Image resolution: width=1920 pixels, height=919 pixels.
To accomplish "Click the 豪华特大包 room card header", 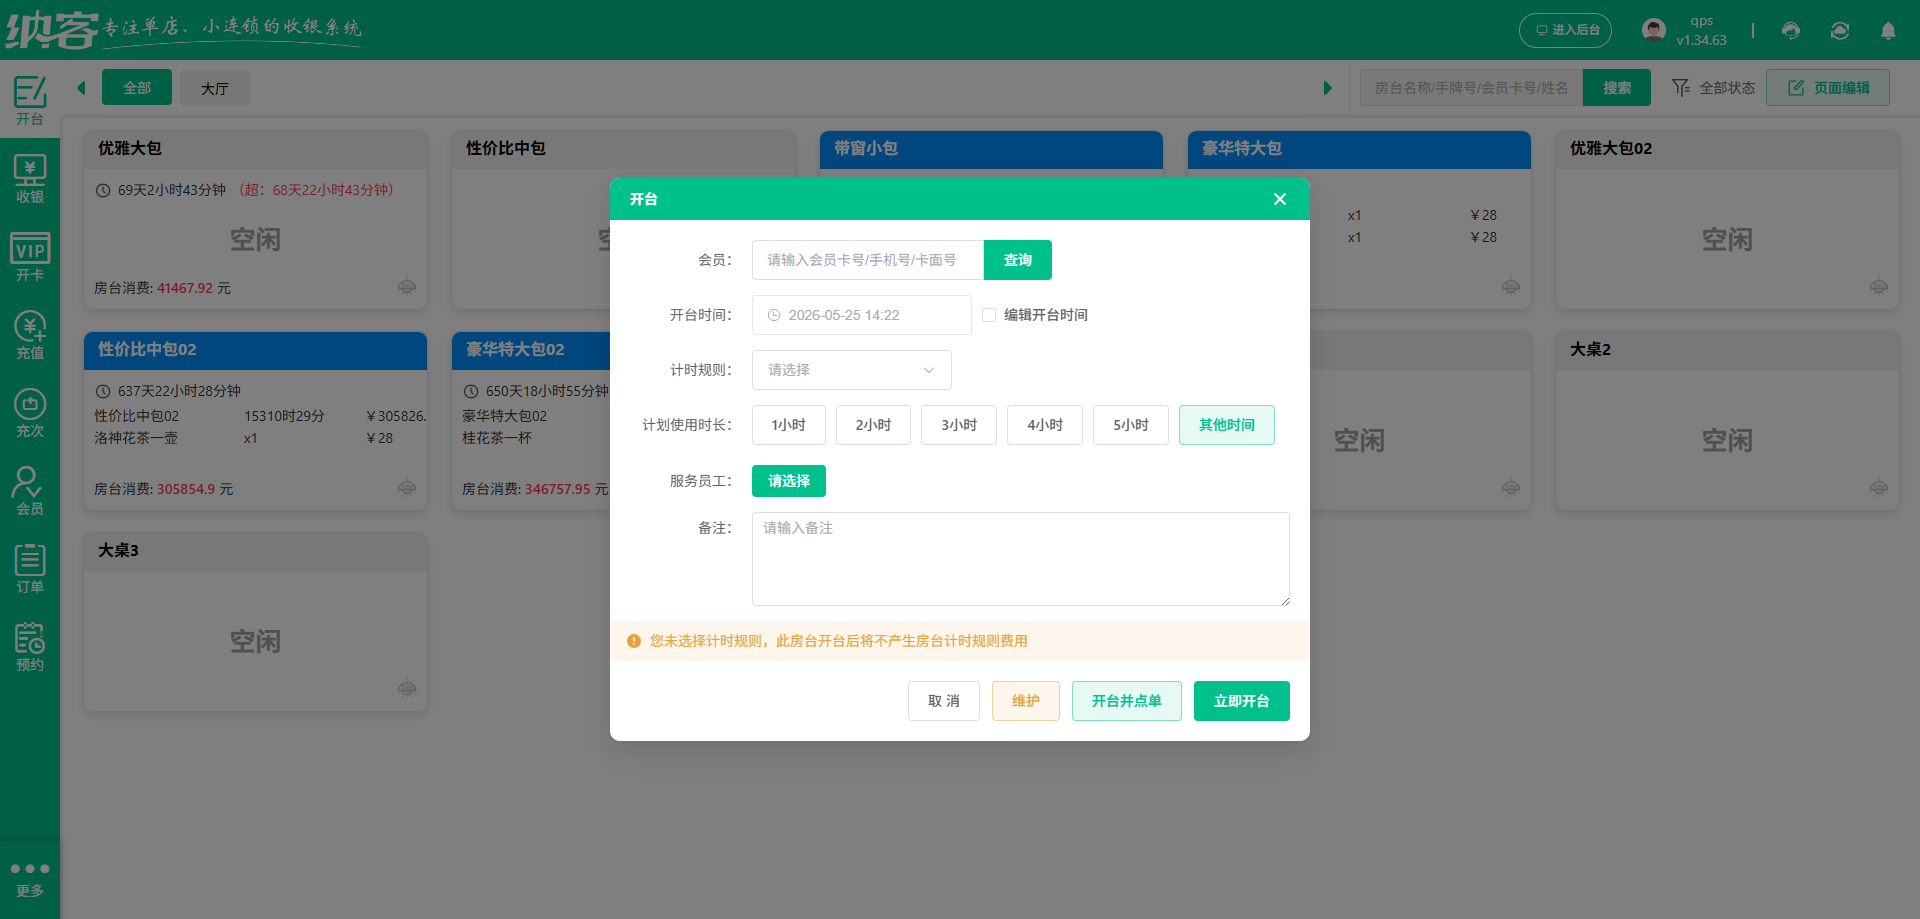I will pos(1359,149).
